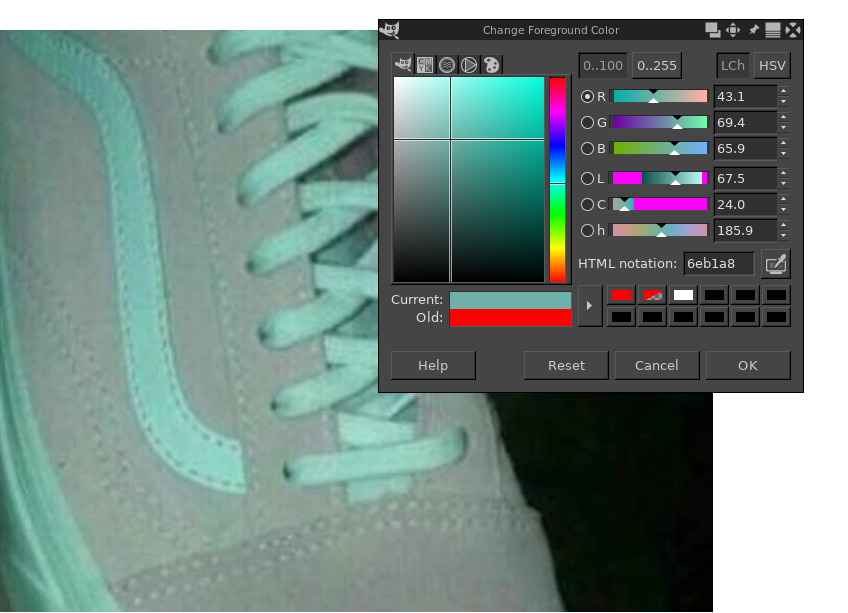848x613 pixels.
Task: Select the GIMP color selector tab
Action: [x=403, y=65]
